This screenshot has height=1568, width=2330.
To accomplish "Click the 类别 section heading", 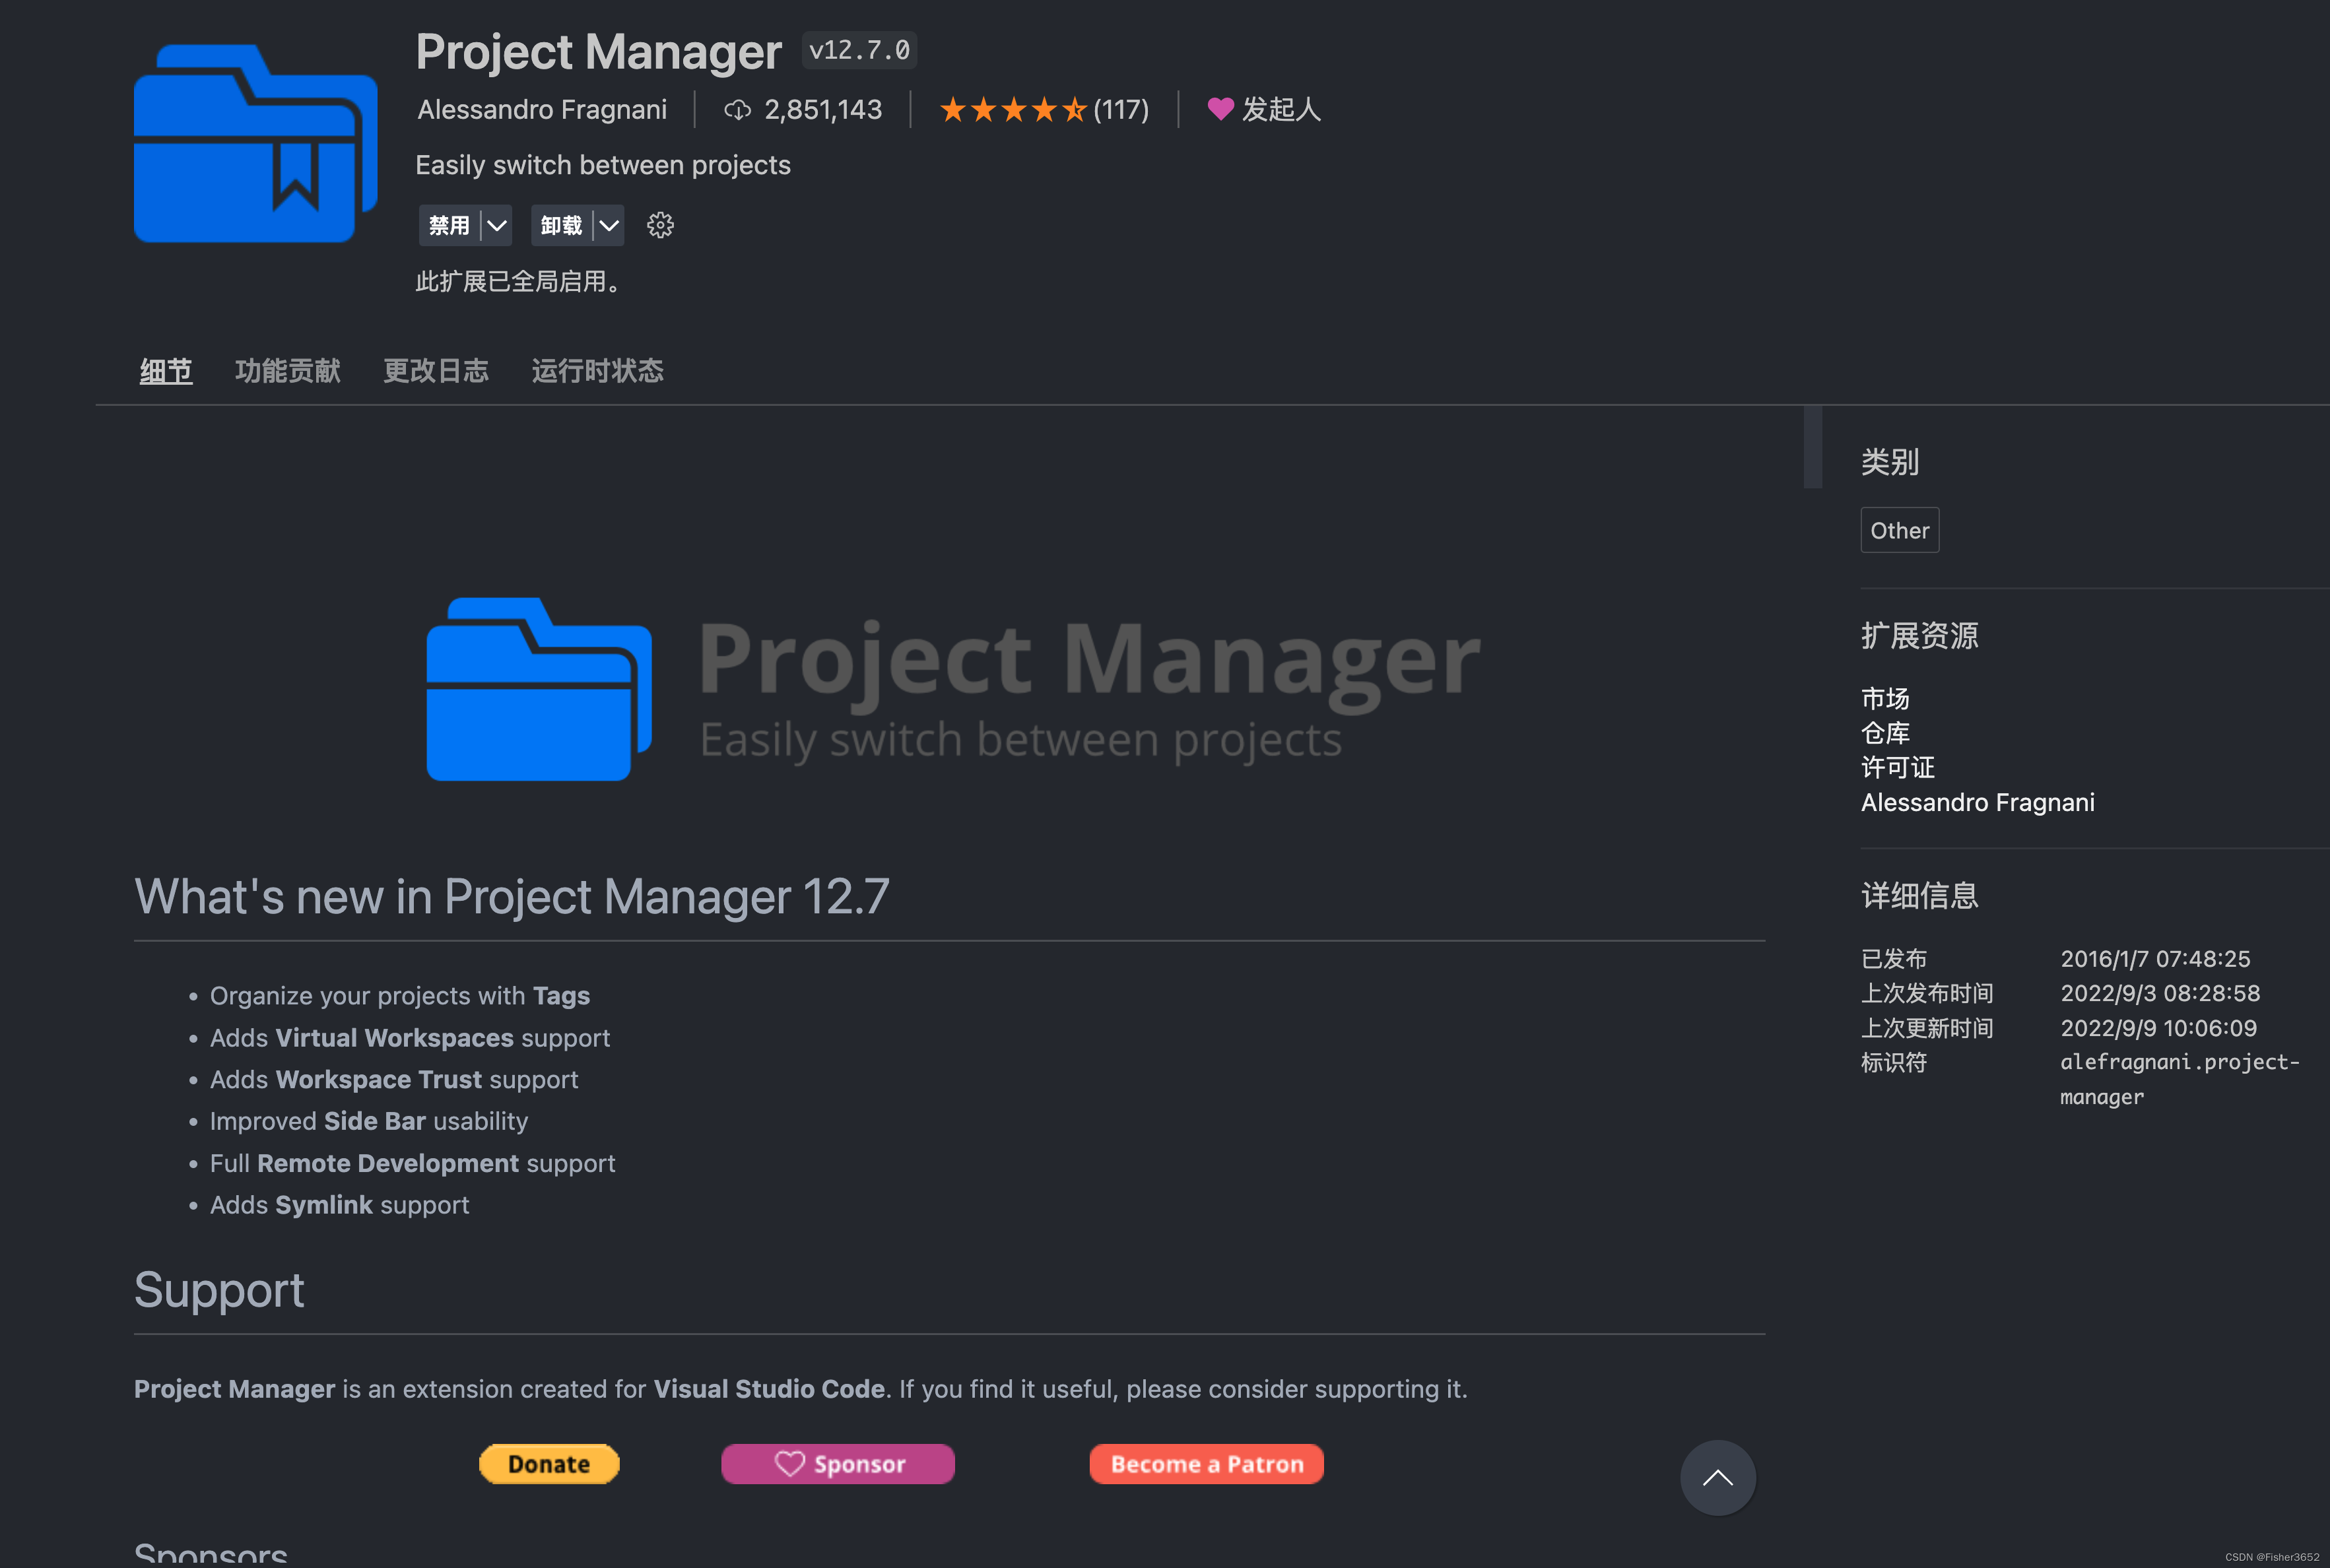I will [1890, 462].
